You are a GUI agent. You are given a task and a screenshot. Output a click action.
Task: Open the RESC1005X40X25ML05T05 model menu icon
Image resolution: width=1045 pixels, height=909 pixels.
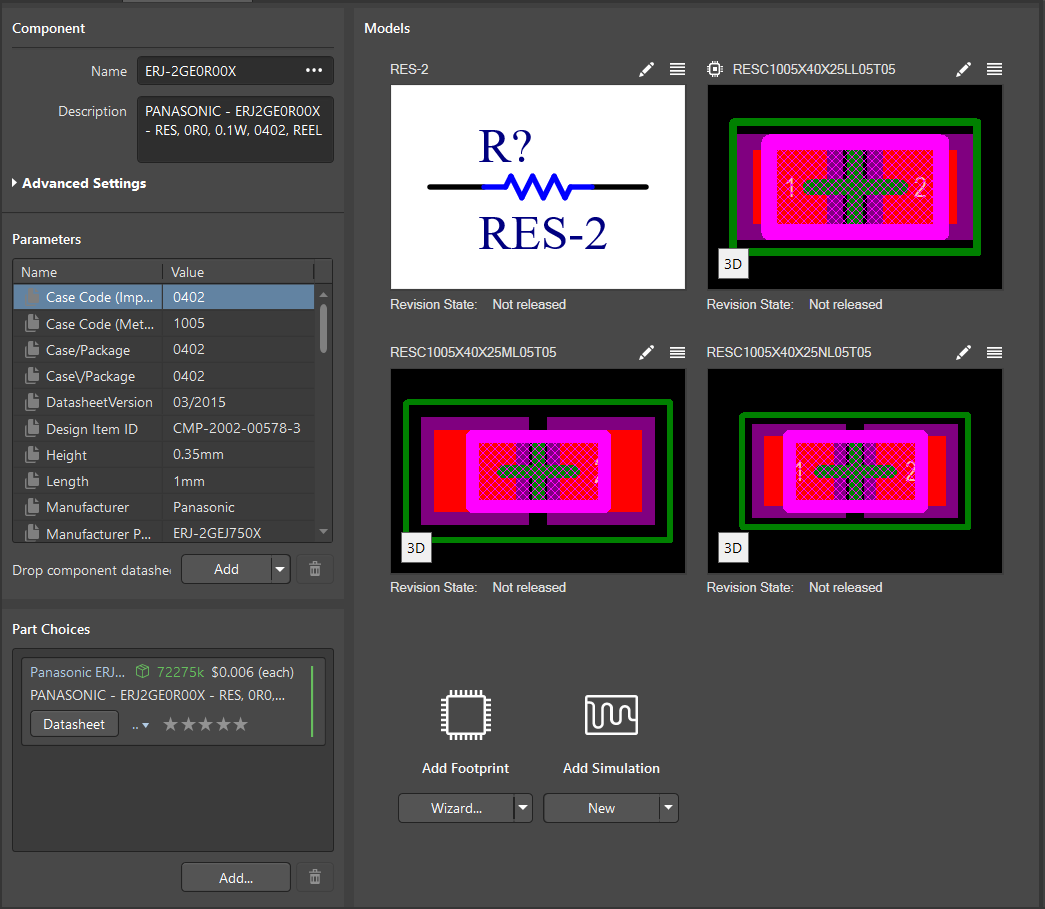click(x=678, y=352)
